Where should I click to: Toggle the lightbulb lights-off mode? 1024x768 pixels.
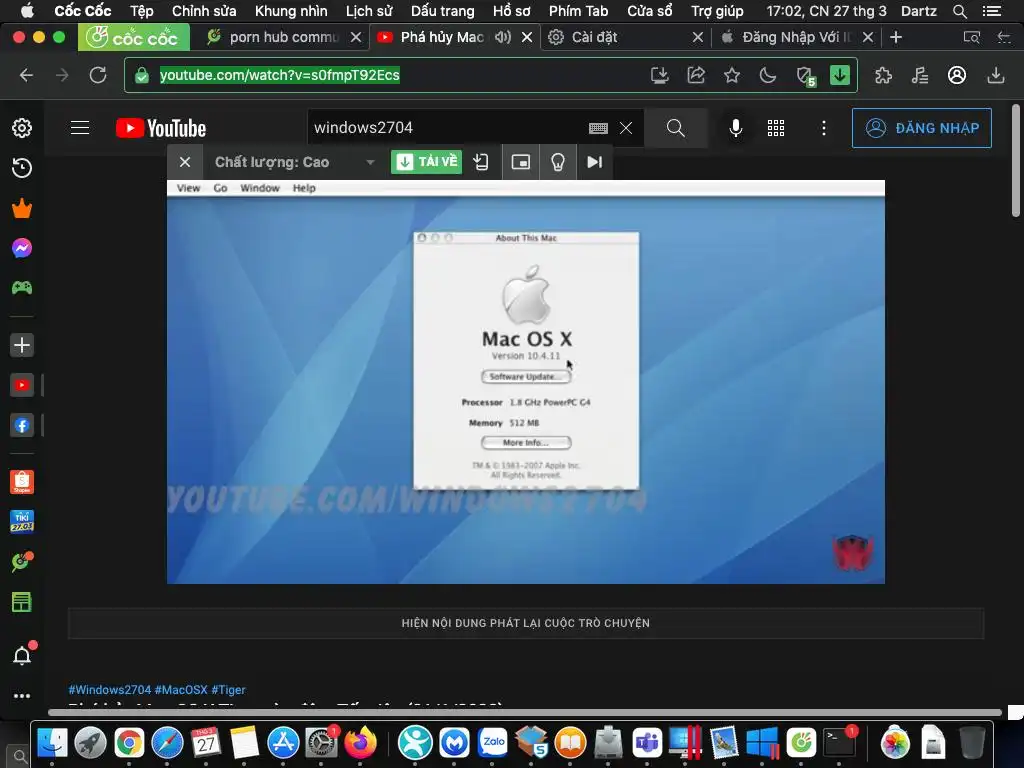coord(558,162)
